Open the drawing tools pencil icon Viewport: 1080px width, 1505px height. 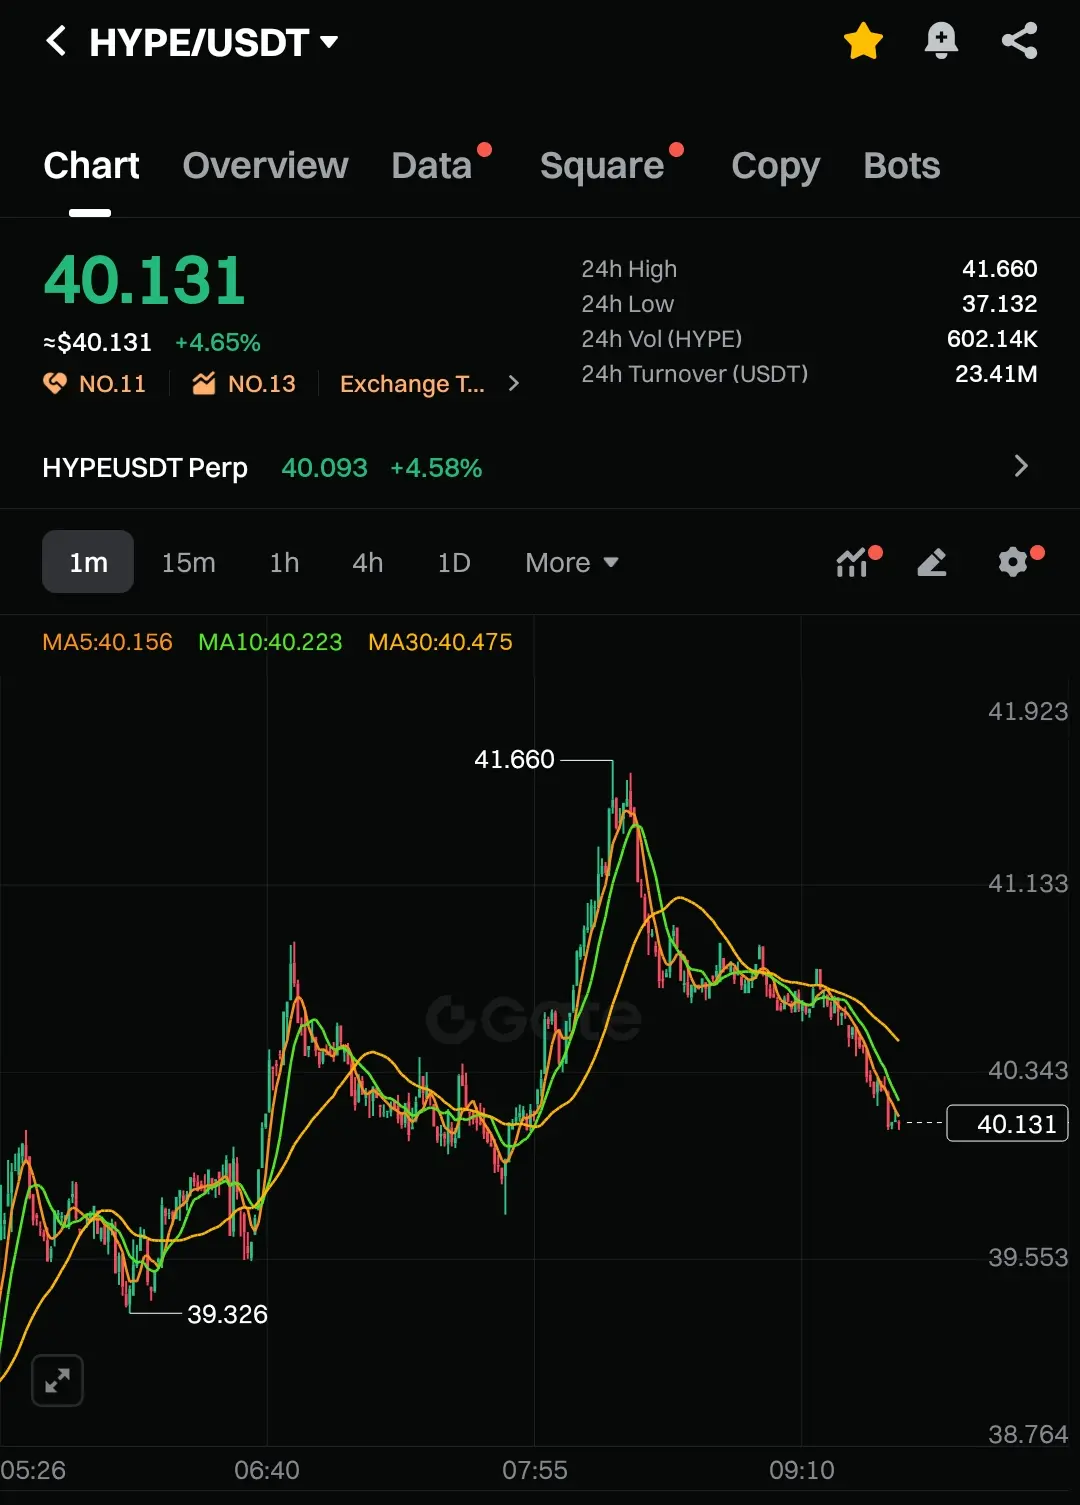pos(932,562)
